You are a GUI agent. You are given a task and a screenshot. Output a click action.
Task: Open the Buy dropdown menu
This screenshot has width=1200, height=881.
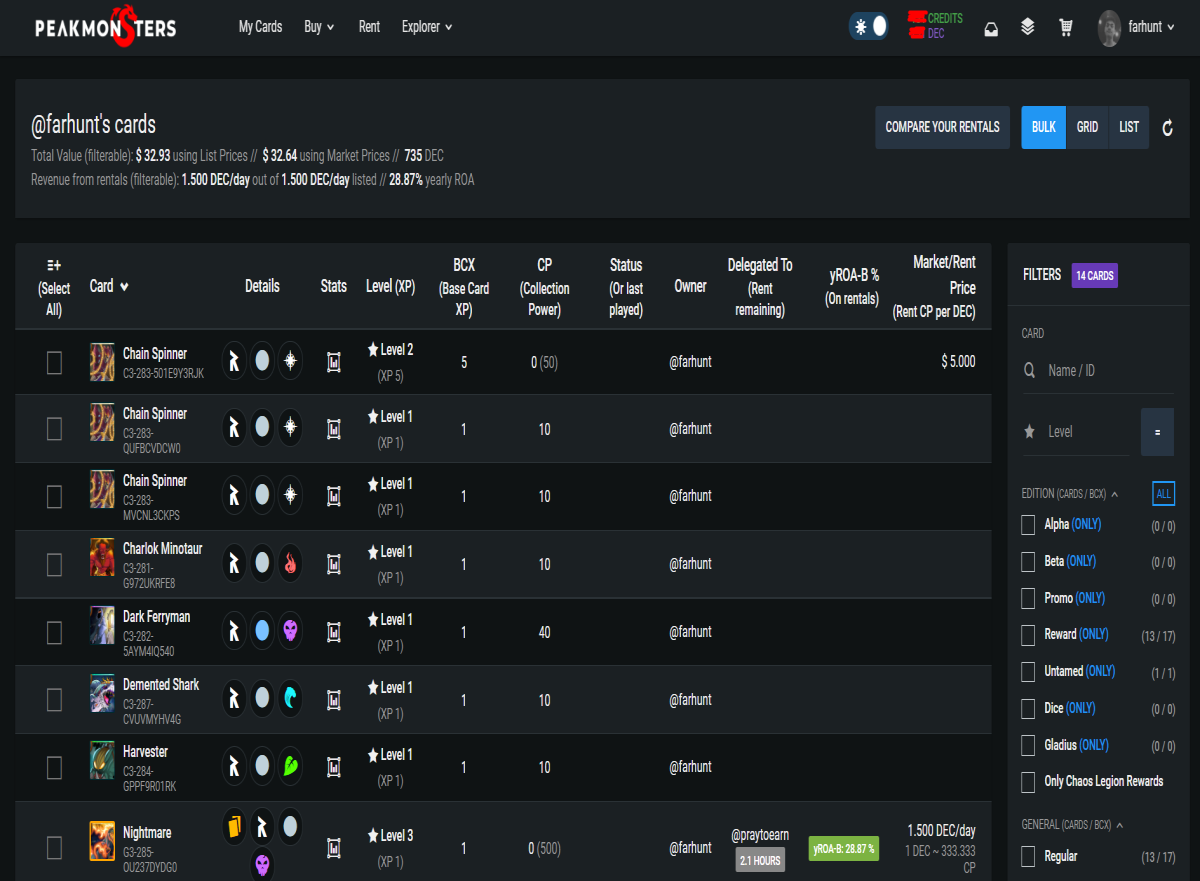[x=319, y=27]
